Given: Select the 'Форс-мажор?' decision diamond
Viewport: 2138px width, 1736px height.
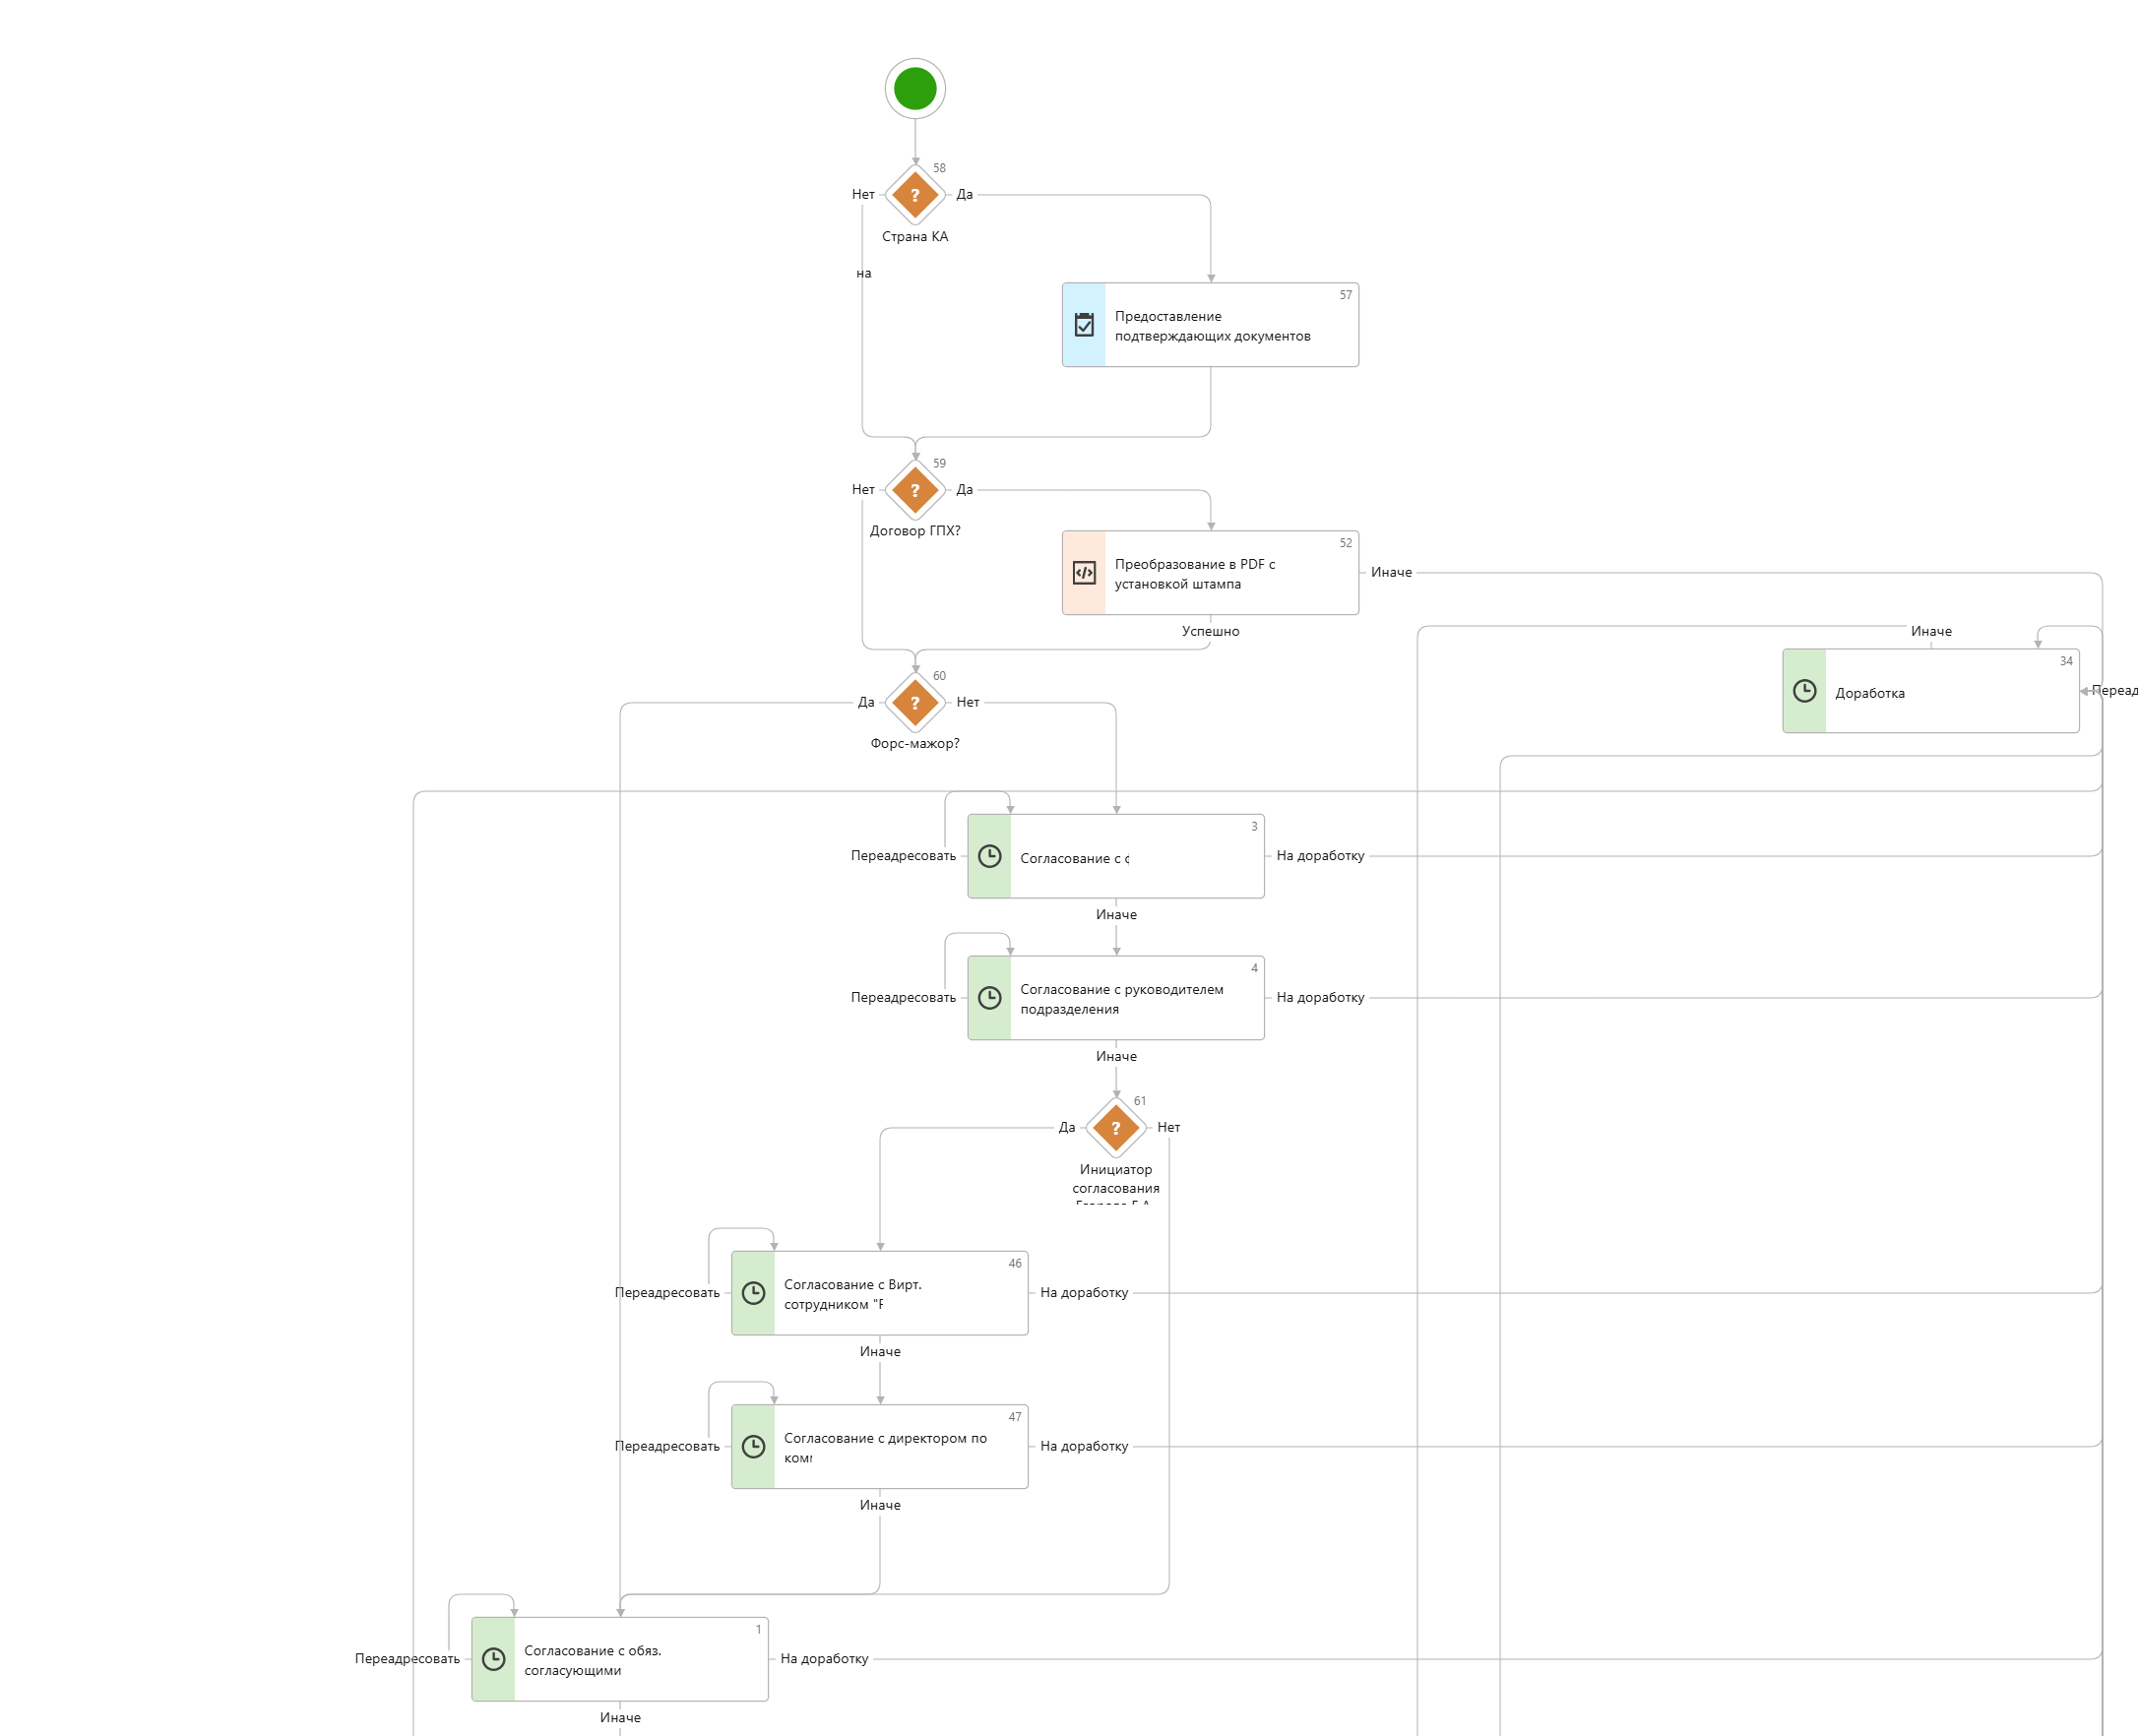Looking at the screenshot, I should [914, 703].
